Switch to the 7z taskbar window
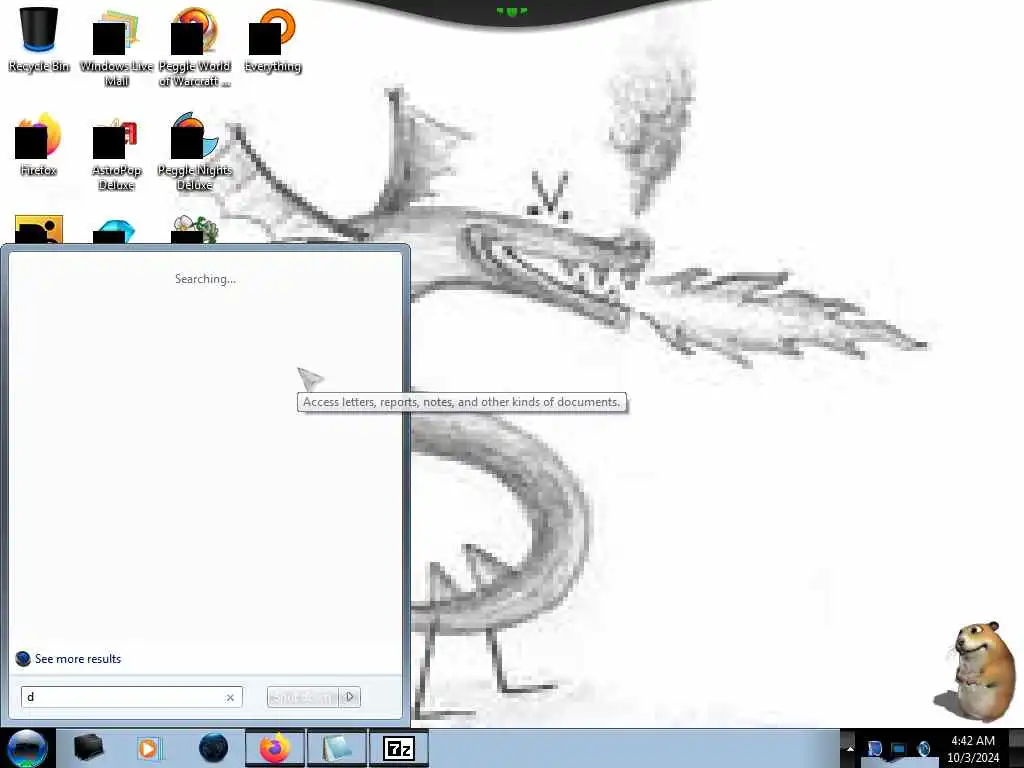1024x768 pixels. (398, 748)
